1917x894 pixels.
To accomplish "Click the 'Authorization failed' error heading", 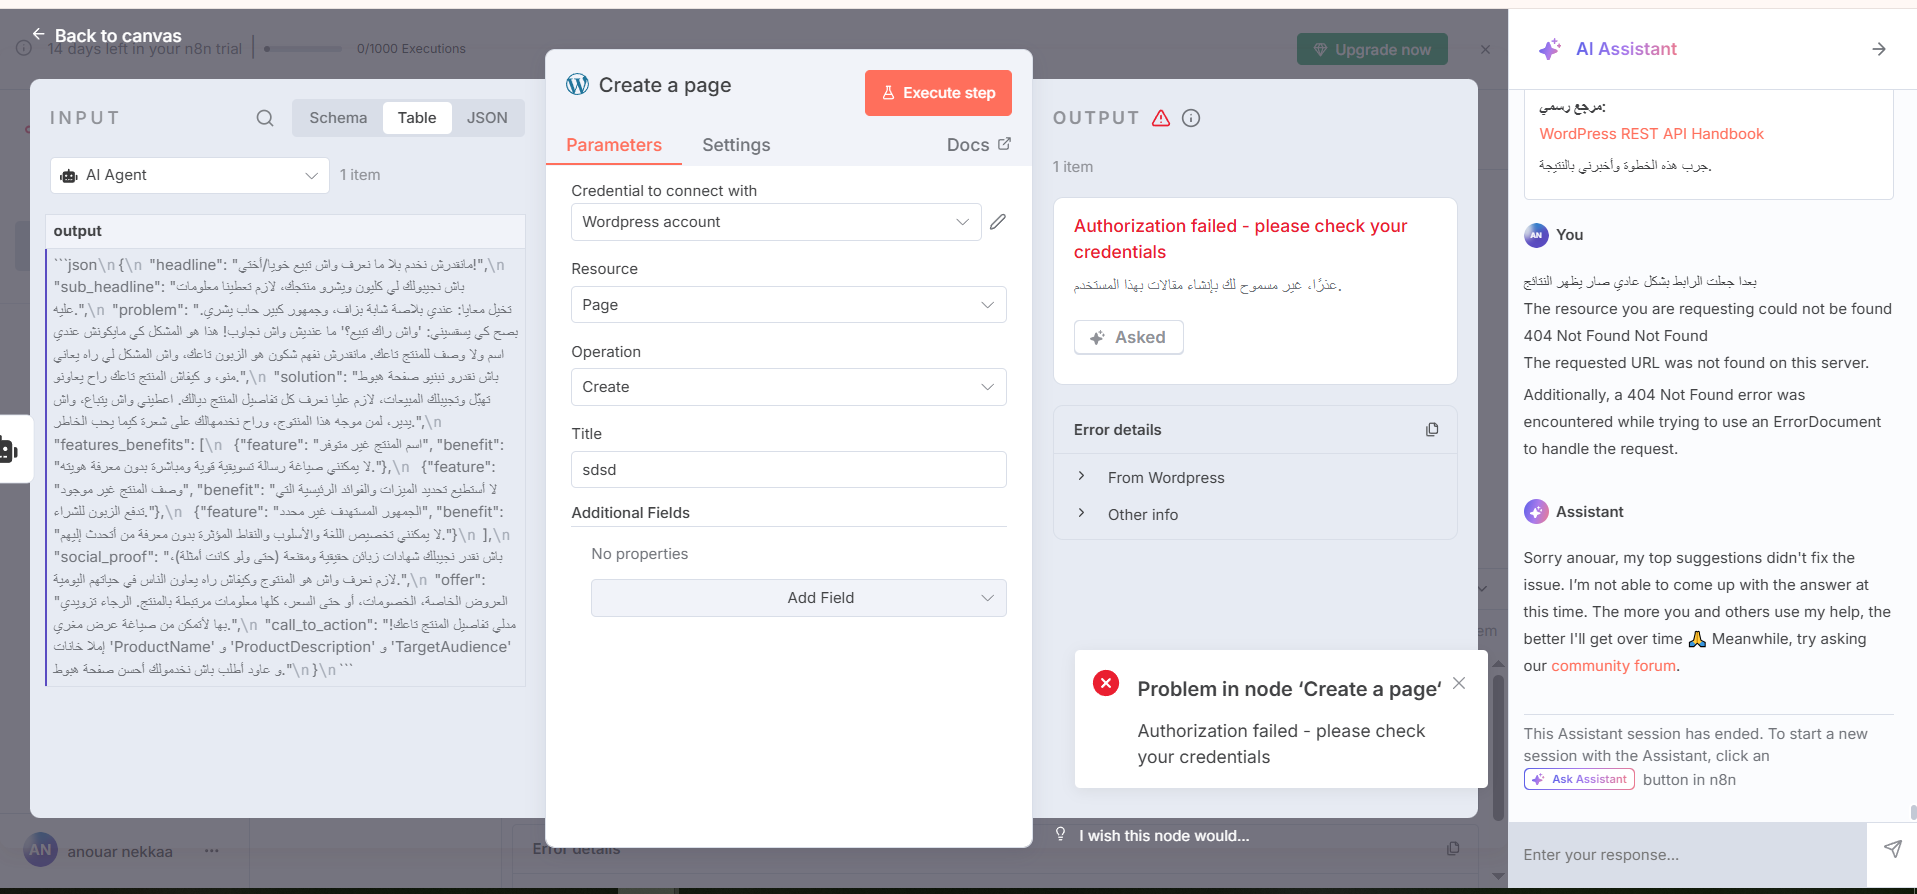I will point(1240,239).
